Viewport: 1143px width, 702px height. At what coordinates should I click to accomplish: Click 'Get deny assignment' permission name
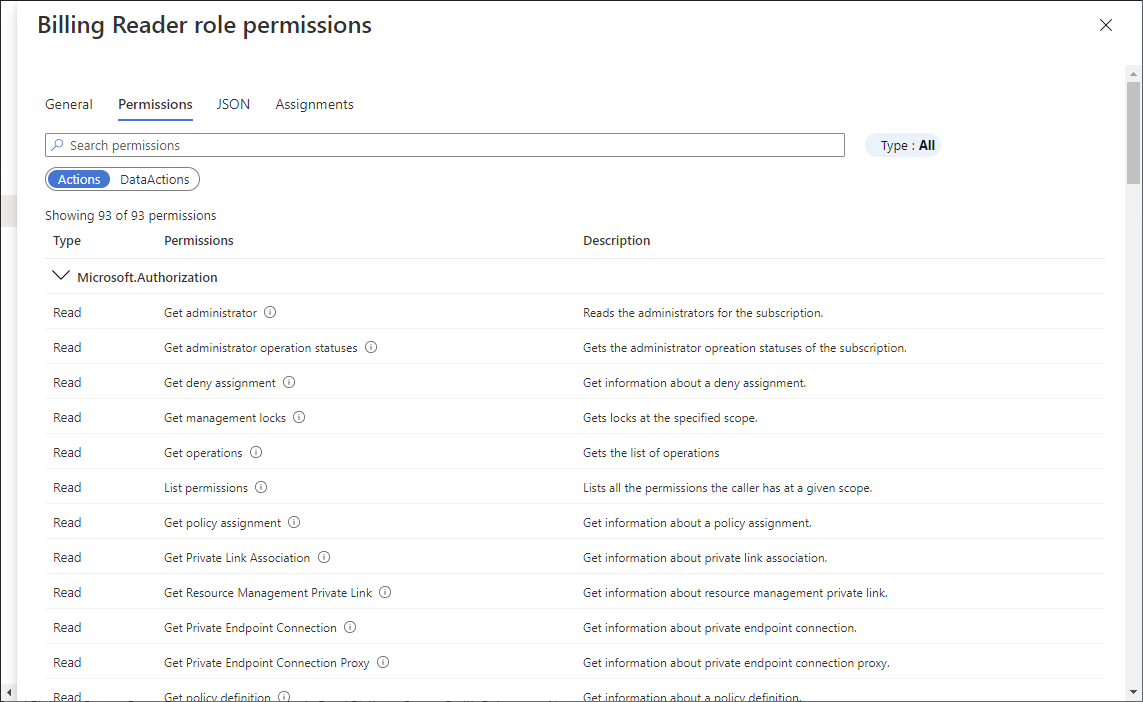[220, 383]
